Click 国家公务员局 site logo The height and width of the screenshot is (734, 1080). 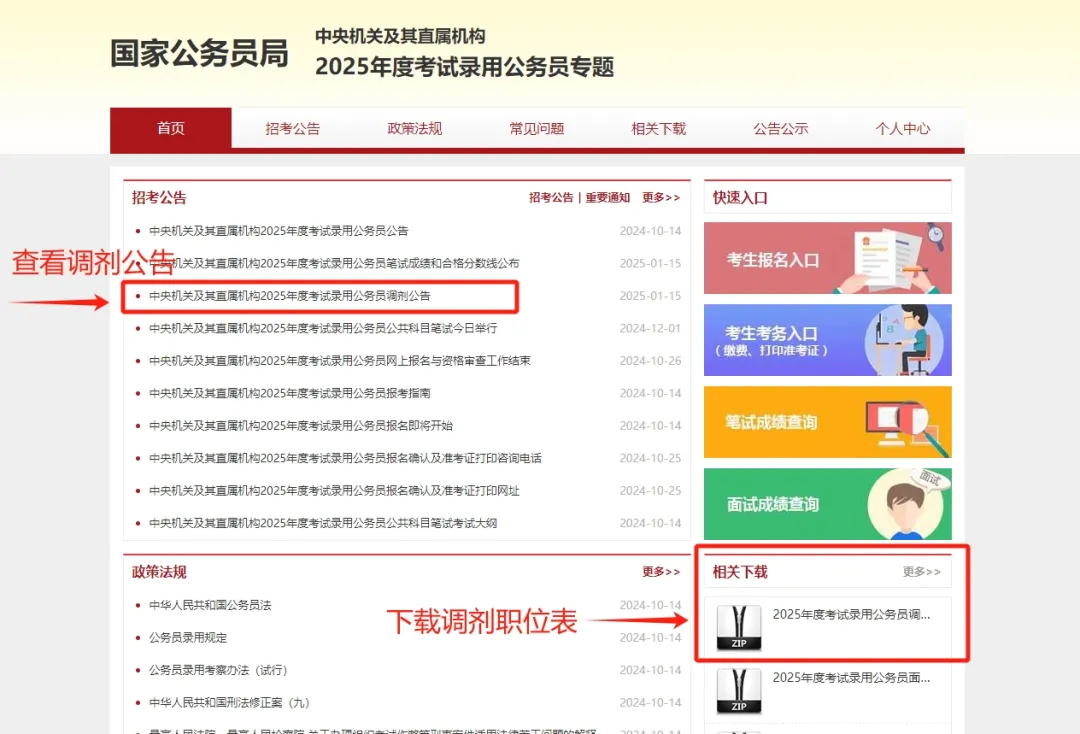coord(199,54)
